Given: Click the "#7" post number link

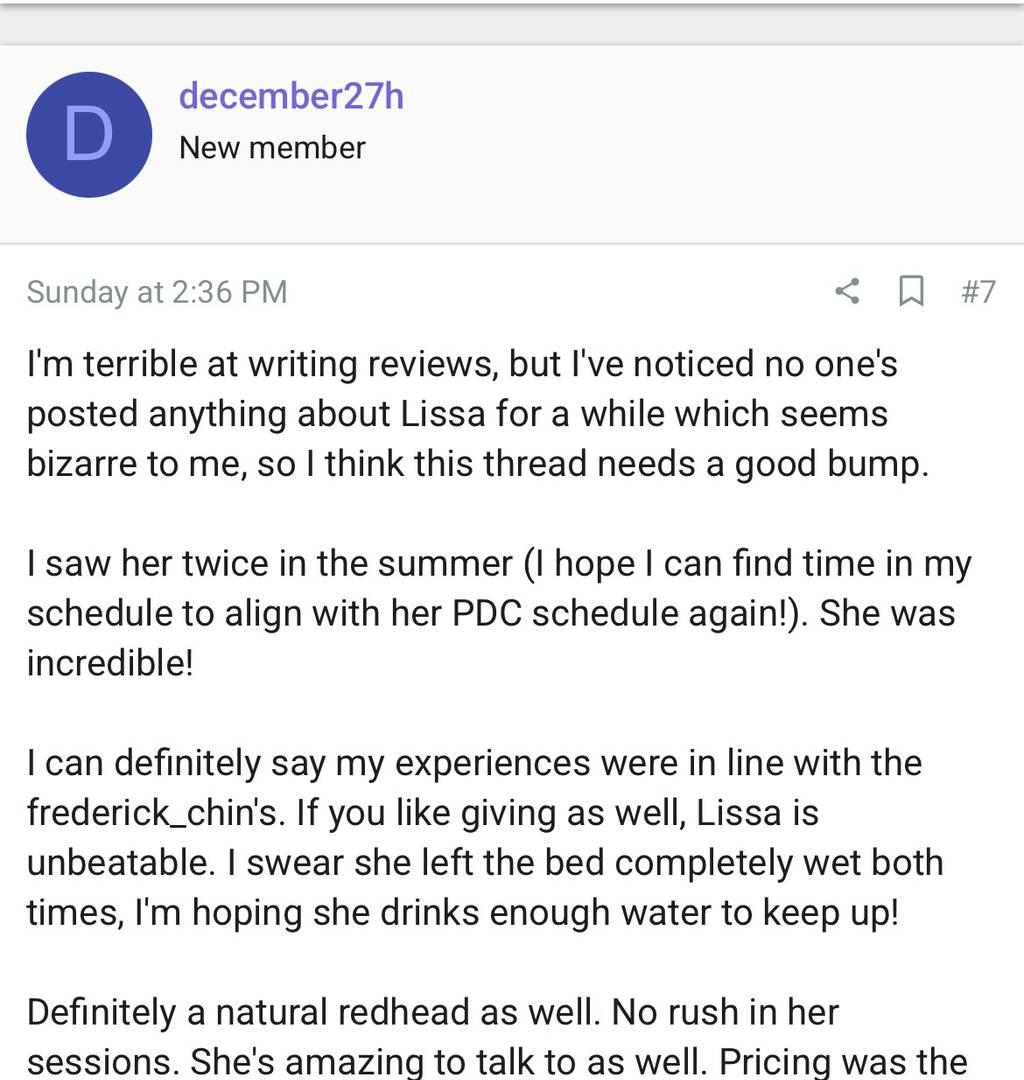Looking at the screenshot, I should (978, 291).
